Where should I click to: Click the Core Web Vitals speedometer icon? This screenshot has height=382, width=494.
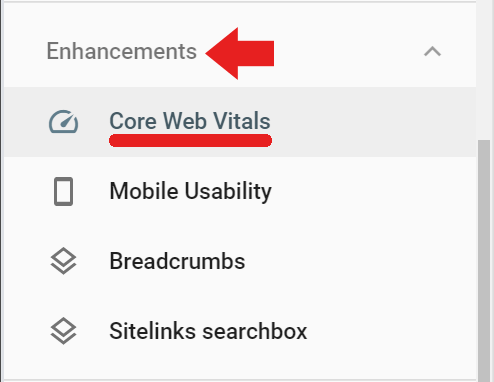[63, 121]
